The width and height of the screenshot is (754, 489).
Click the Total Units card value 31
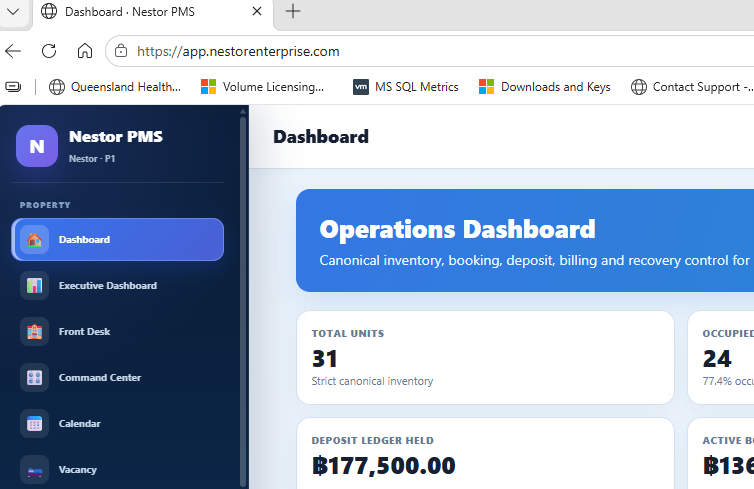[325, 359]
